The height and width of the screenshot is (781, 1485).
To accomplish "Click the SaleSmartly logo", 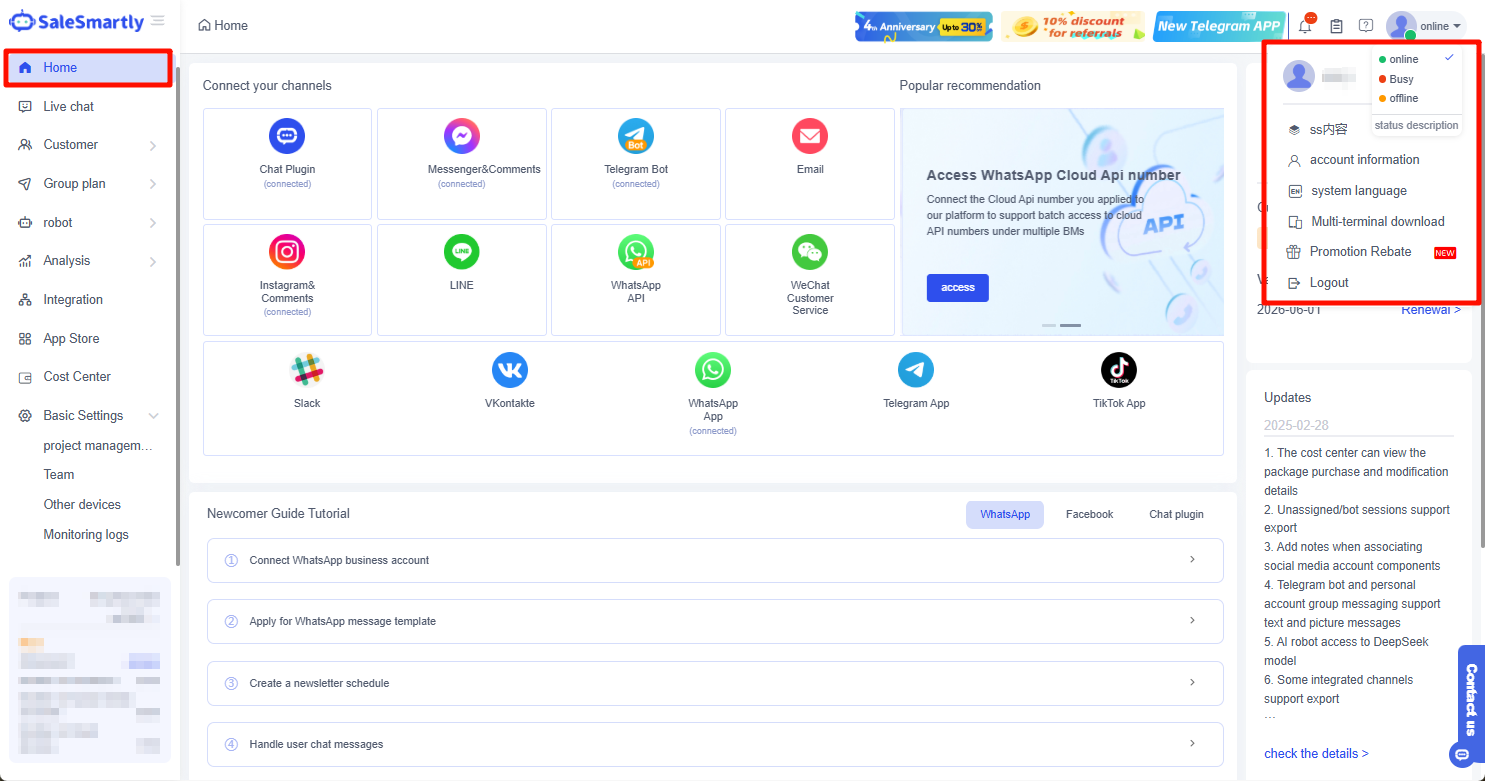I will 76,21.
